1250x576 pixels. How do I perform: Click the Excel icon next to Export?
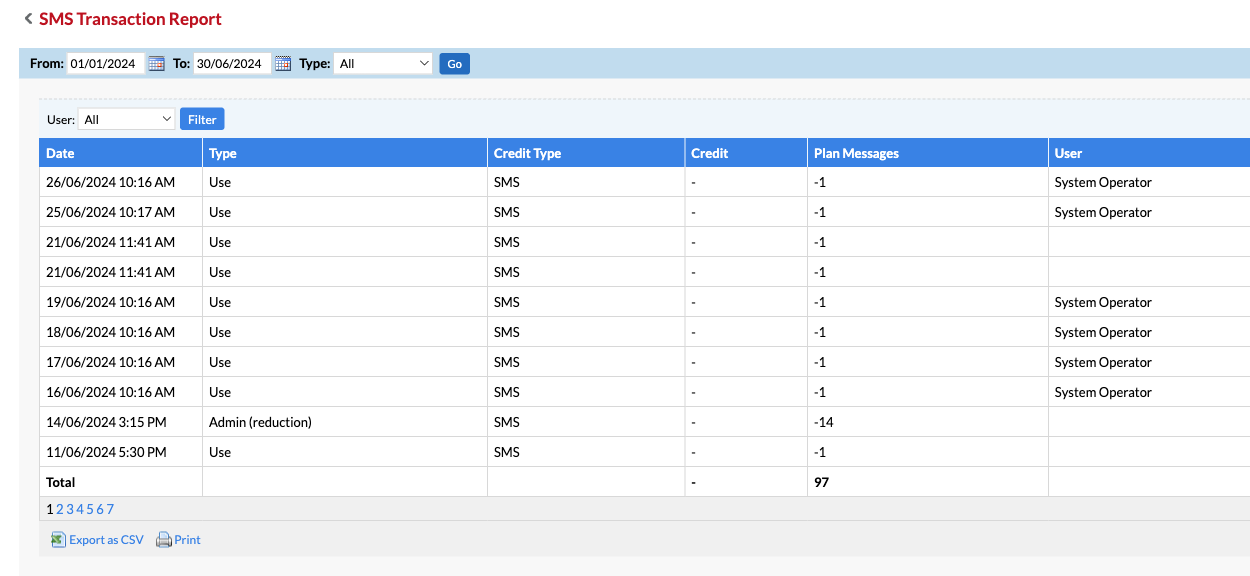pyautogui.click(x=59, y=539)
